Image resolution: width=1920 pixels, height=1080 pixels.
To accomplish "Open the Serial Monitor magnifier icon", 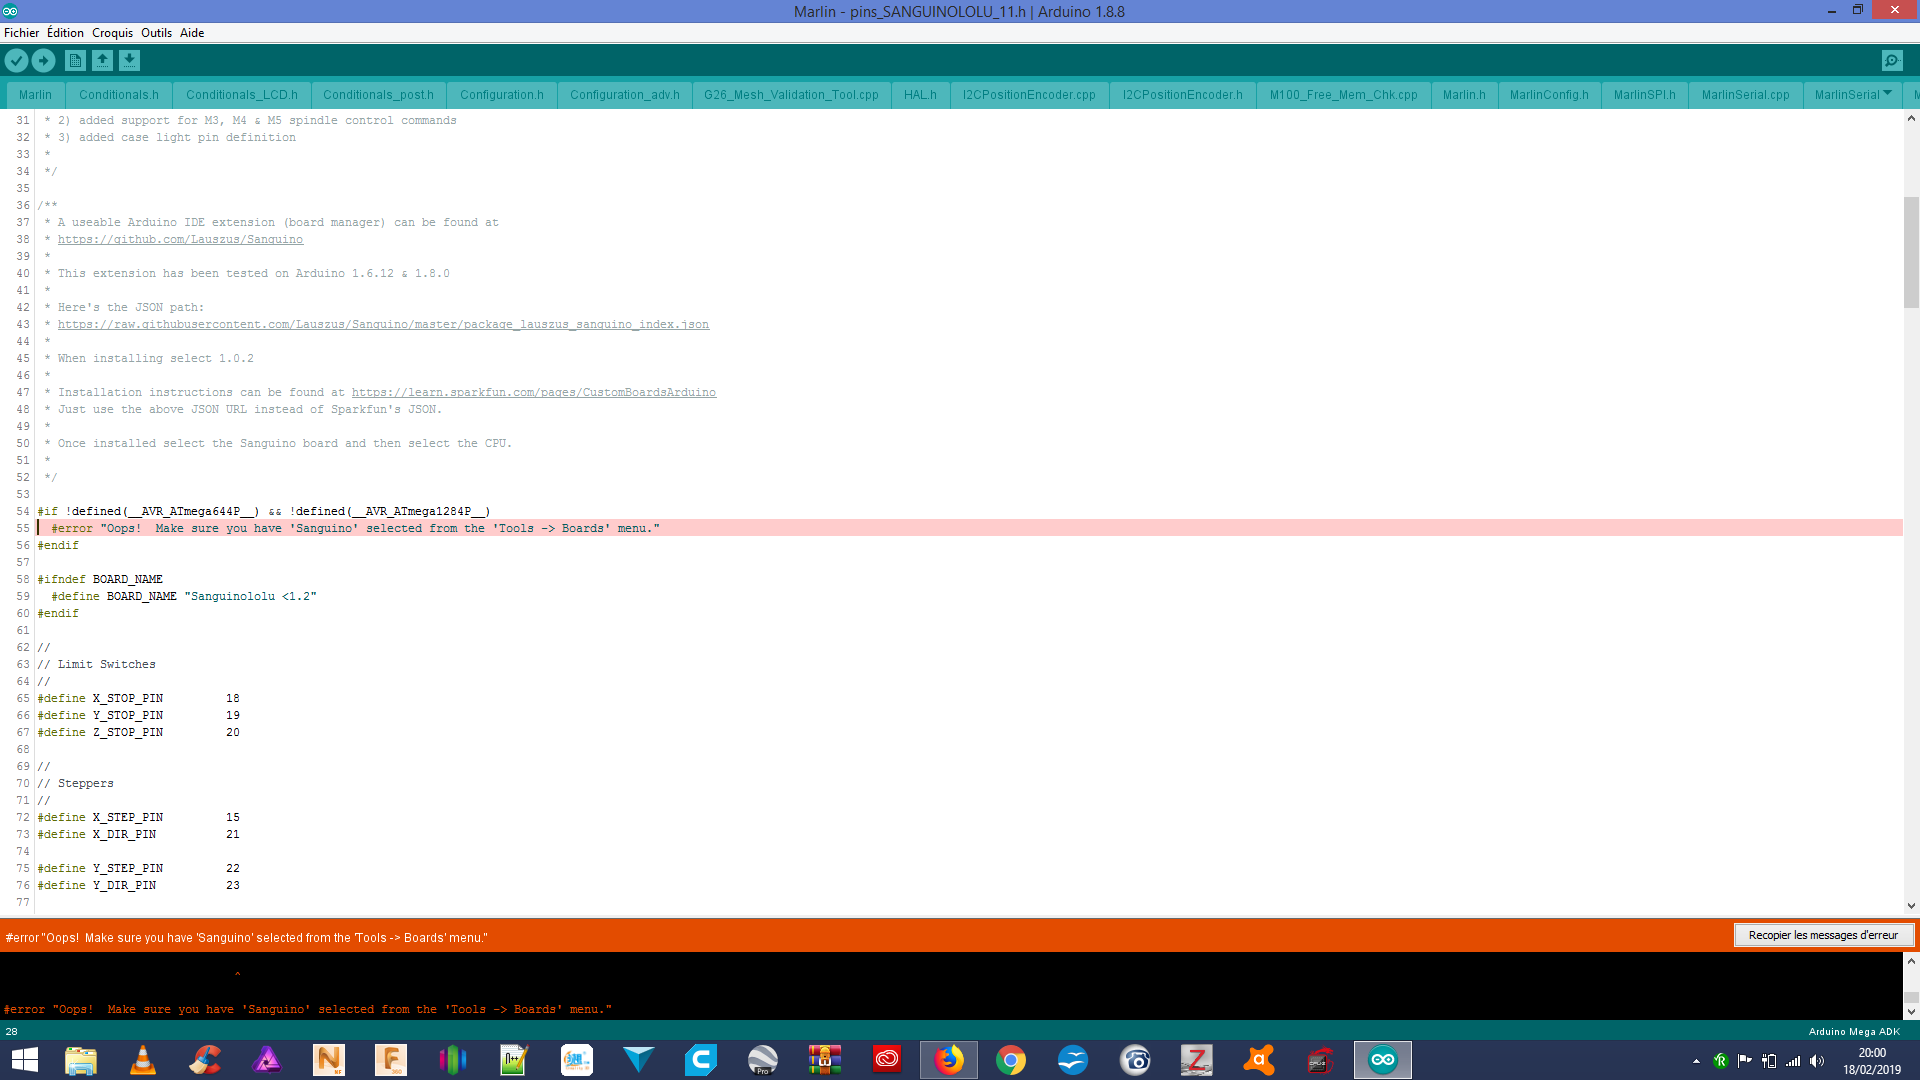I will pyautogui.click(x=1892, y=61).
